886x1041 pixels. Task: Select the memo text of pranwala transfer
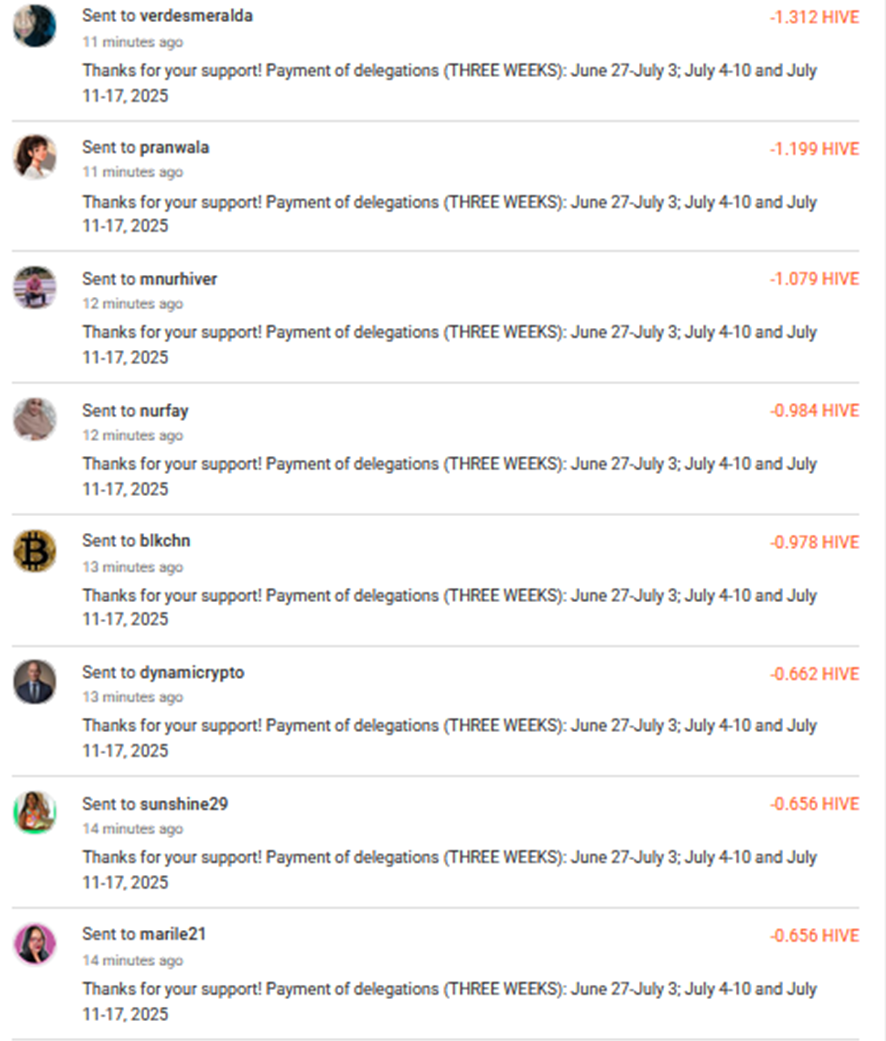click(449, 214)
